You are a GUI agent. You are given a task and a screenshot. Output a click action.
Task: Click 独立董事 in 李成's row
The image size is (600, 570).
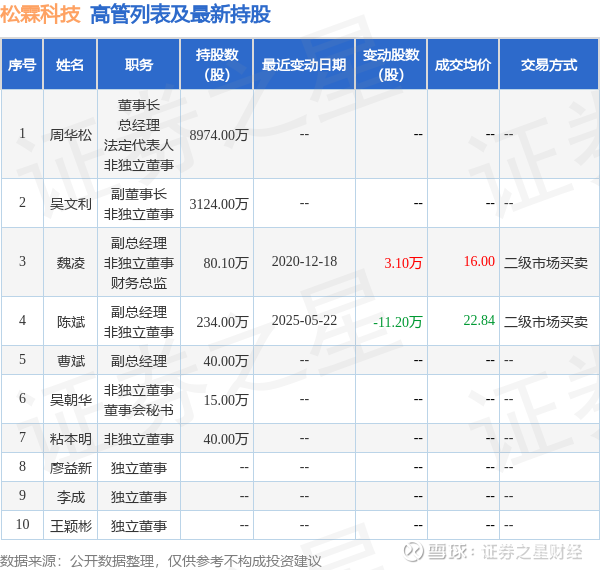(139, 497)
